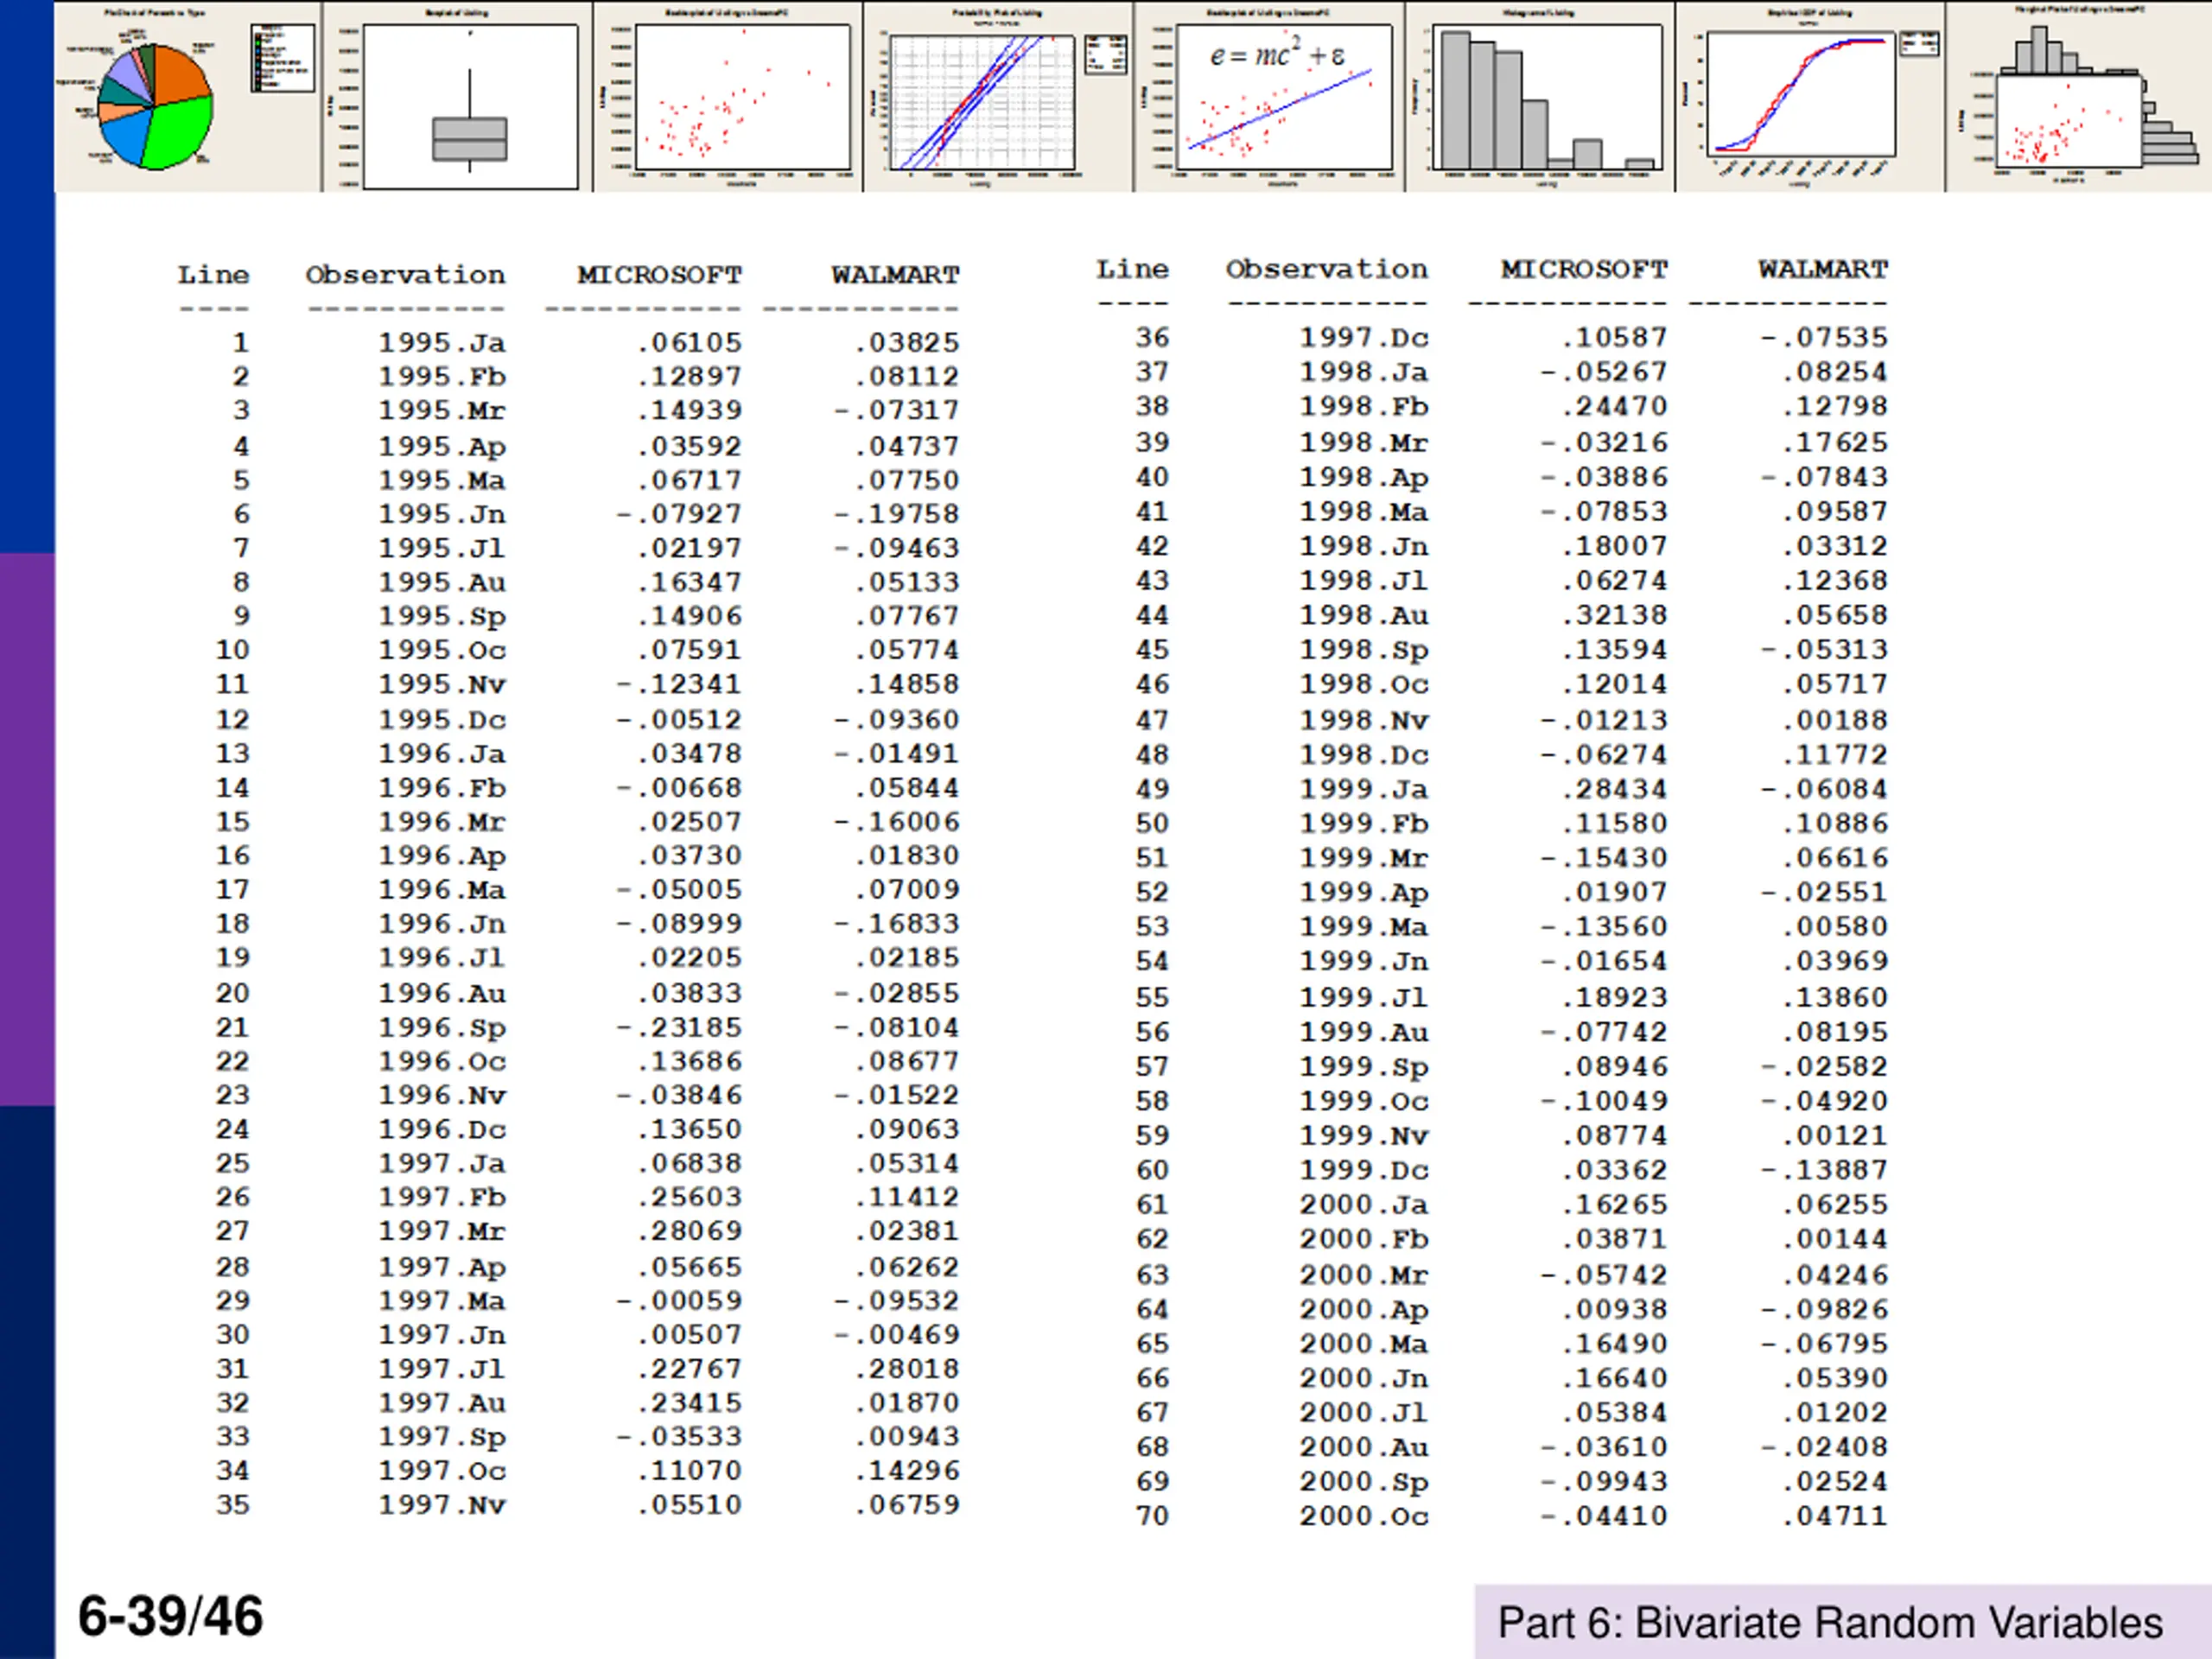Open the empirical CDF curve thumbnail
2212x1659 pixels.
[1810, 96]
